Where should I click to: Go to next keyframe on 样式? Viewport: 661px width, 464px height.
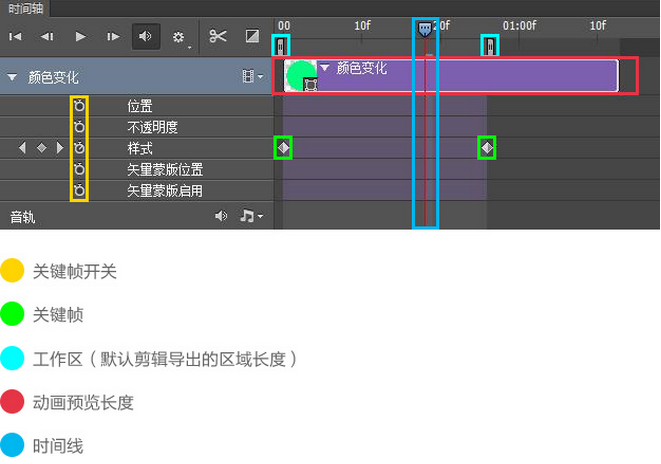click(60, 148)
